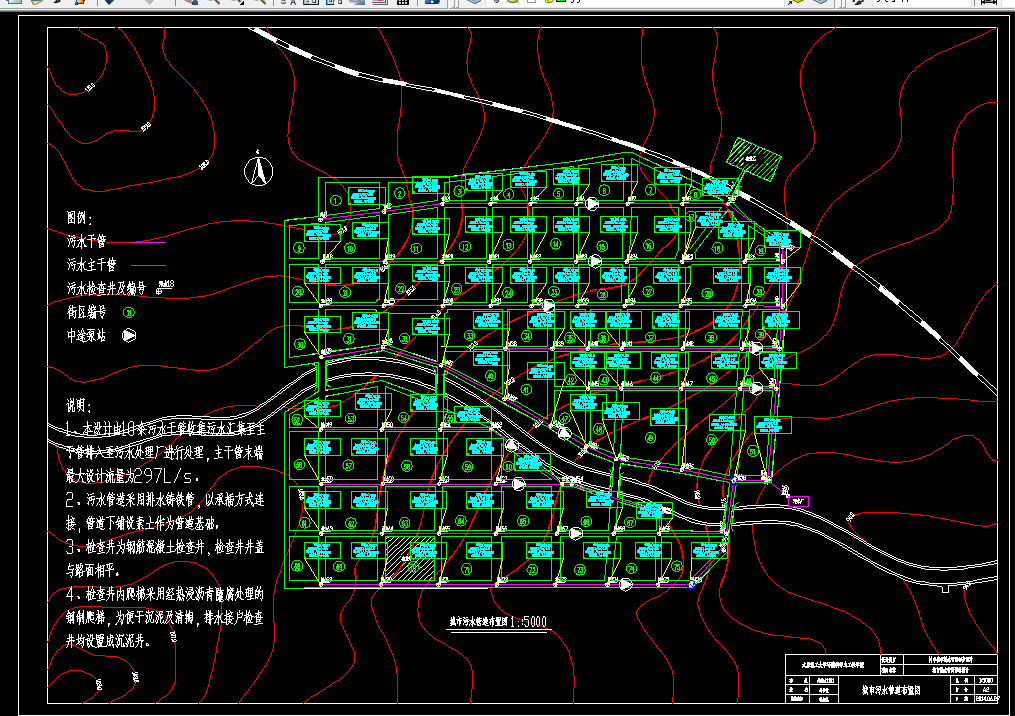The width and height of the screenshot is (1015, 716).
Task: Select the 中途泵站 legend label
Action: pyautogui.click(x=86, y=335)
